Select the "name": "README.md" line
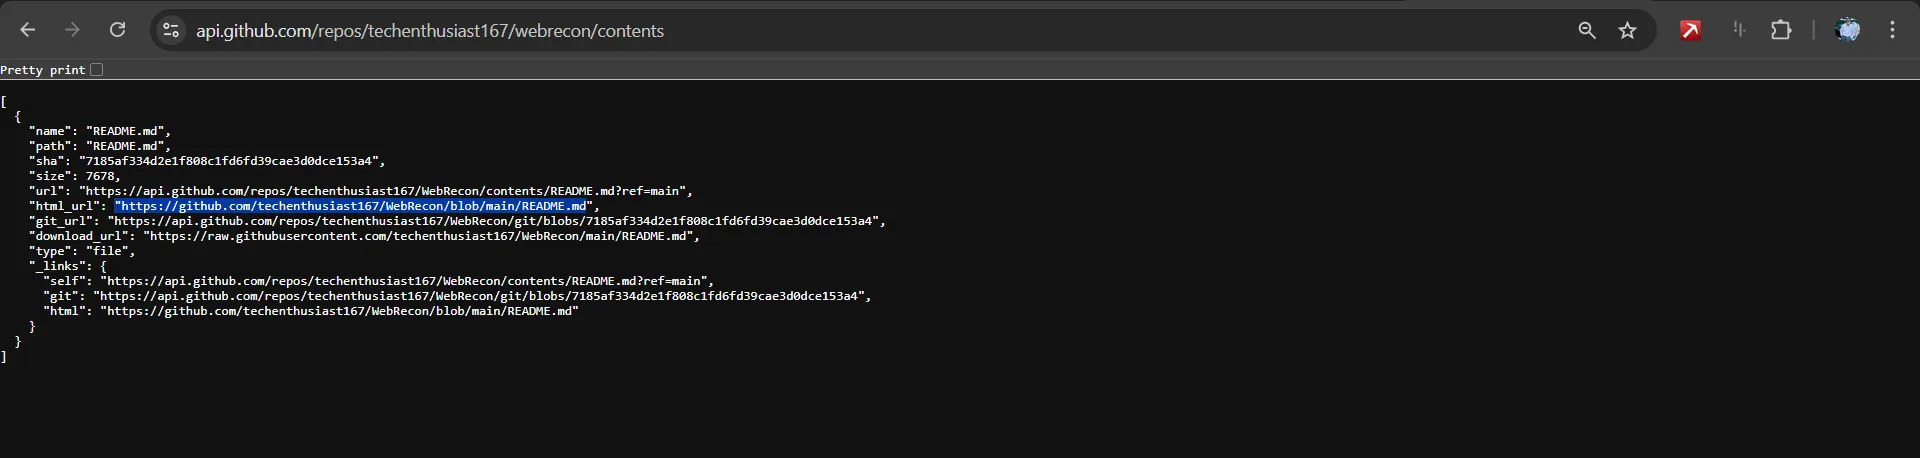 click(x=100, y=131)
